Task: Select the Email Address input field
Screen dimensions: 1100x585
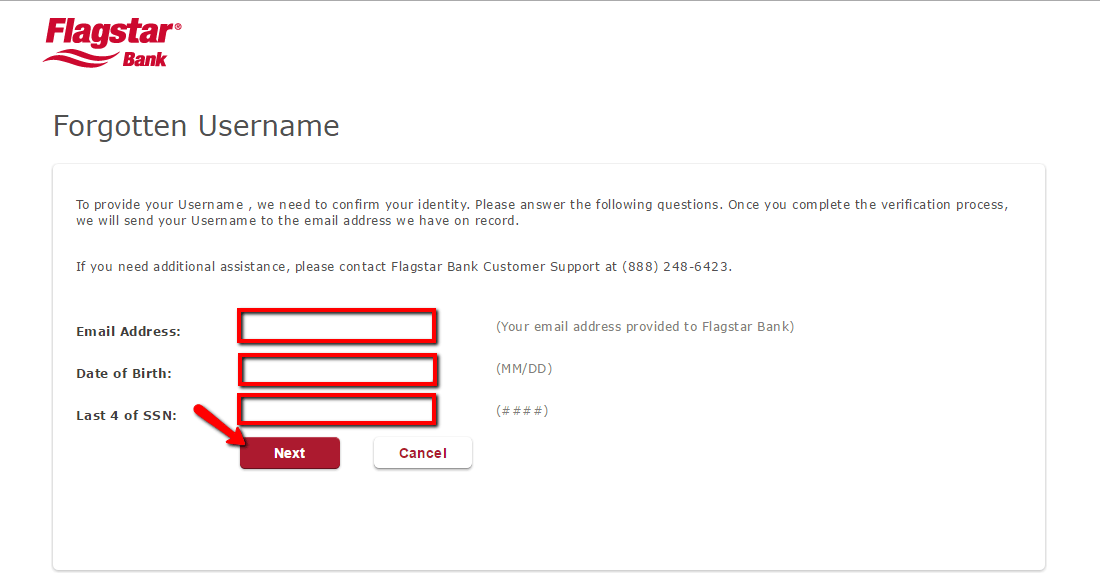Action: 336,326
